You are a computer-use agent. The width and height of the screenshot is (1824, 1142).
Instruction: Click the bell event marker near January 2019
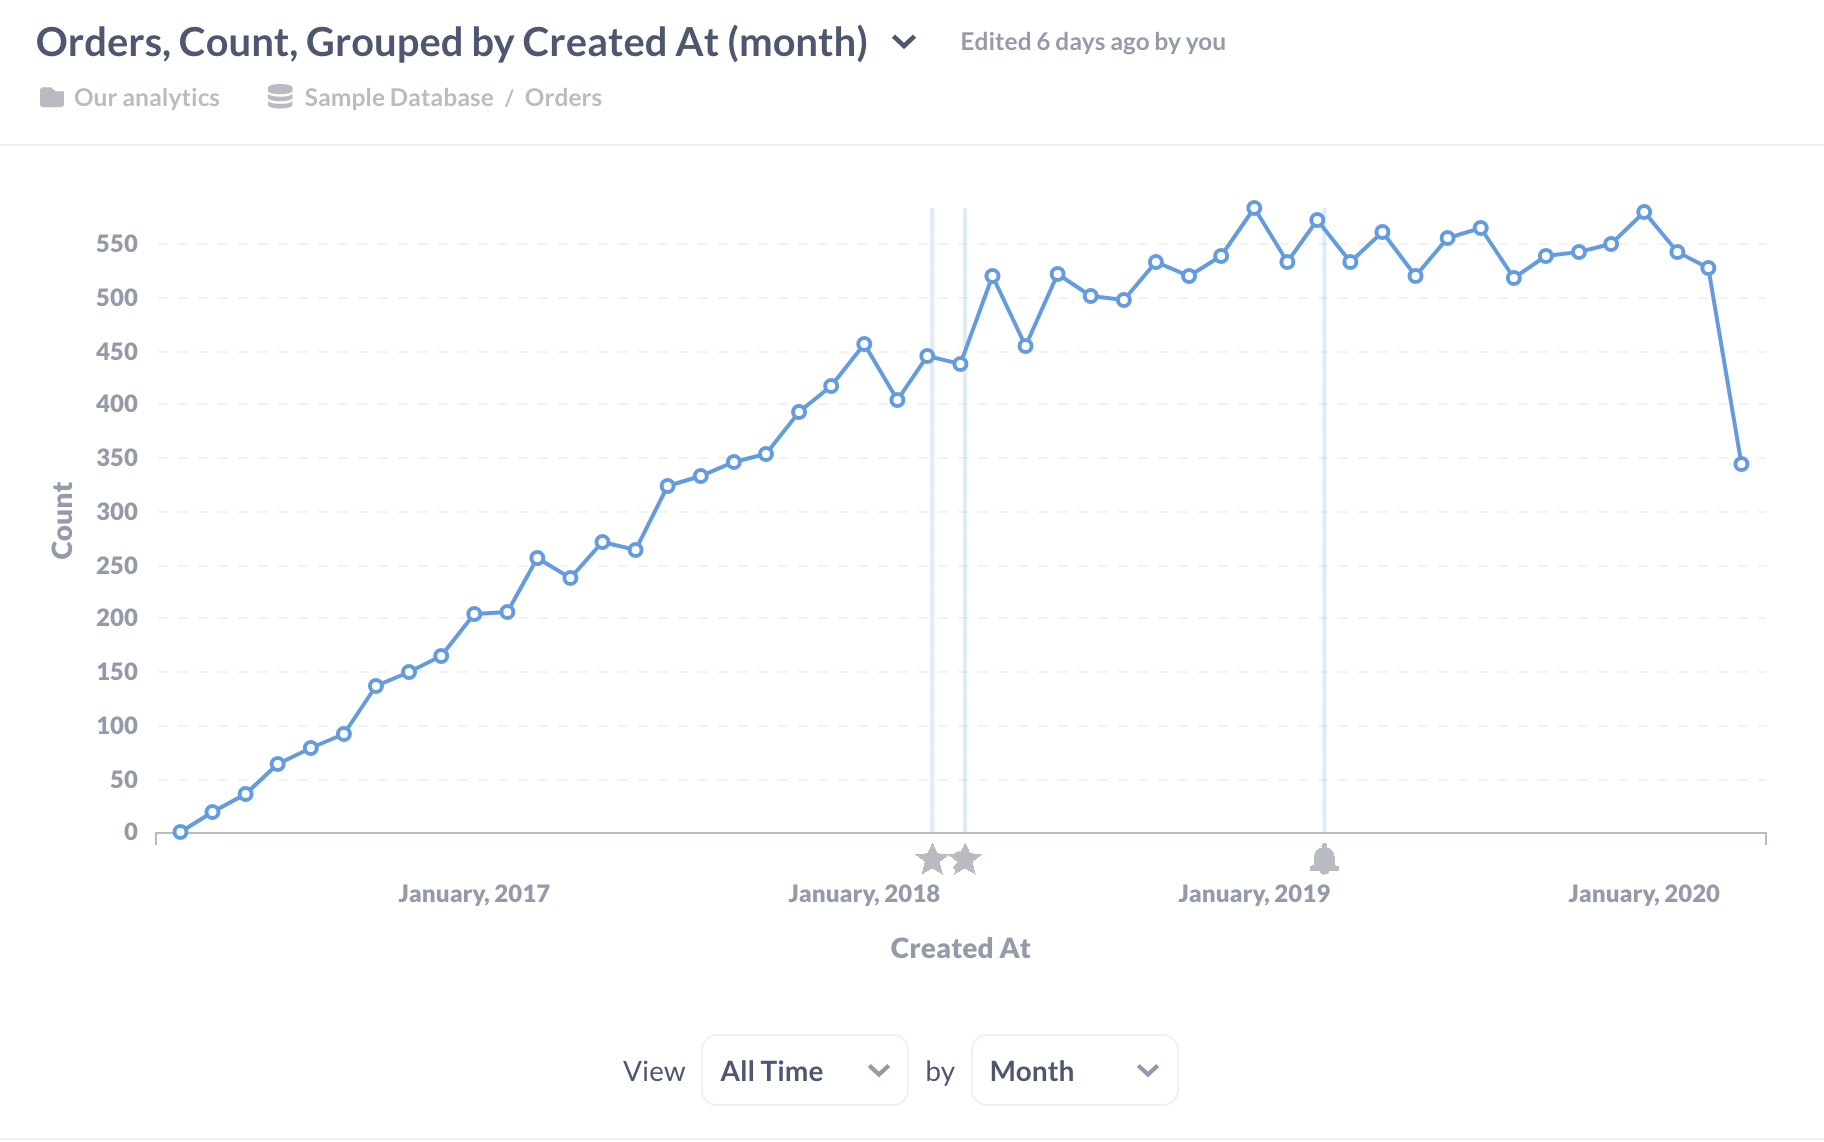pyautogui.click(x=1324, y=858)
